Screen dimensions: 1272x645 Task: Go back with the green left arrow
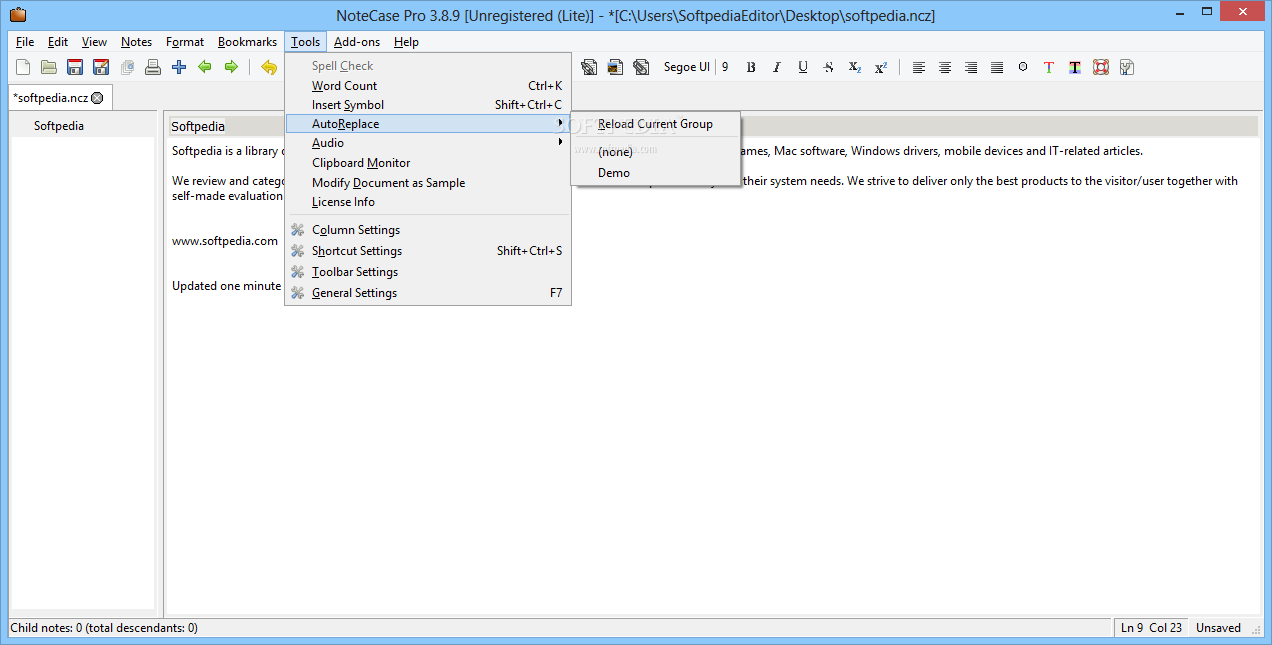205,67
